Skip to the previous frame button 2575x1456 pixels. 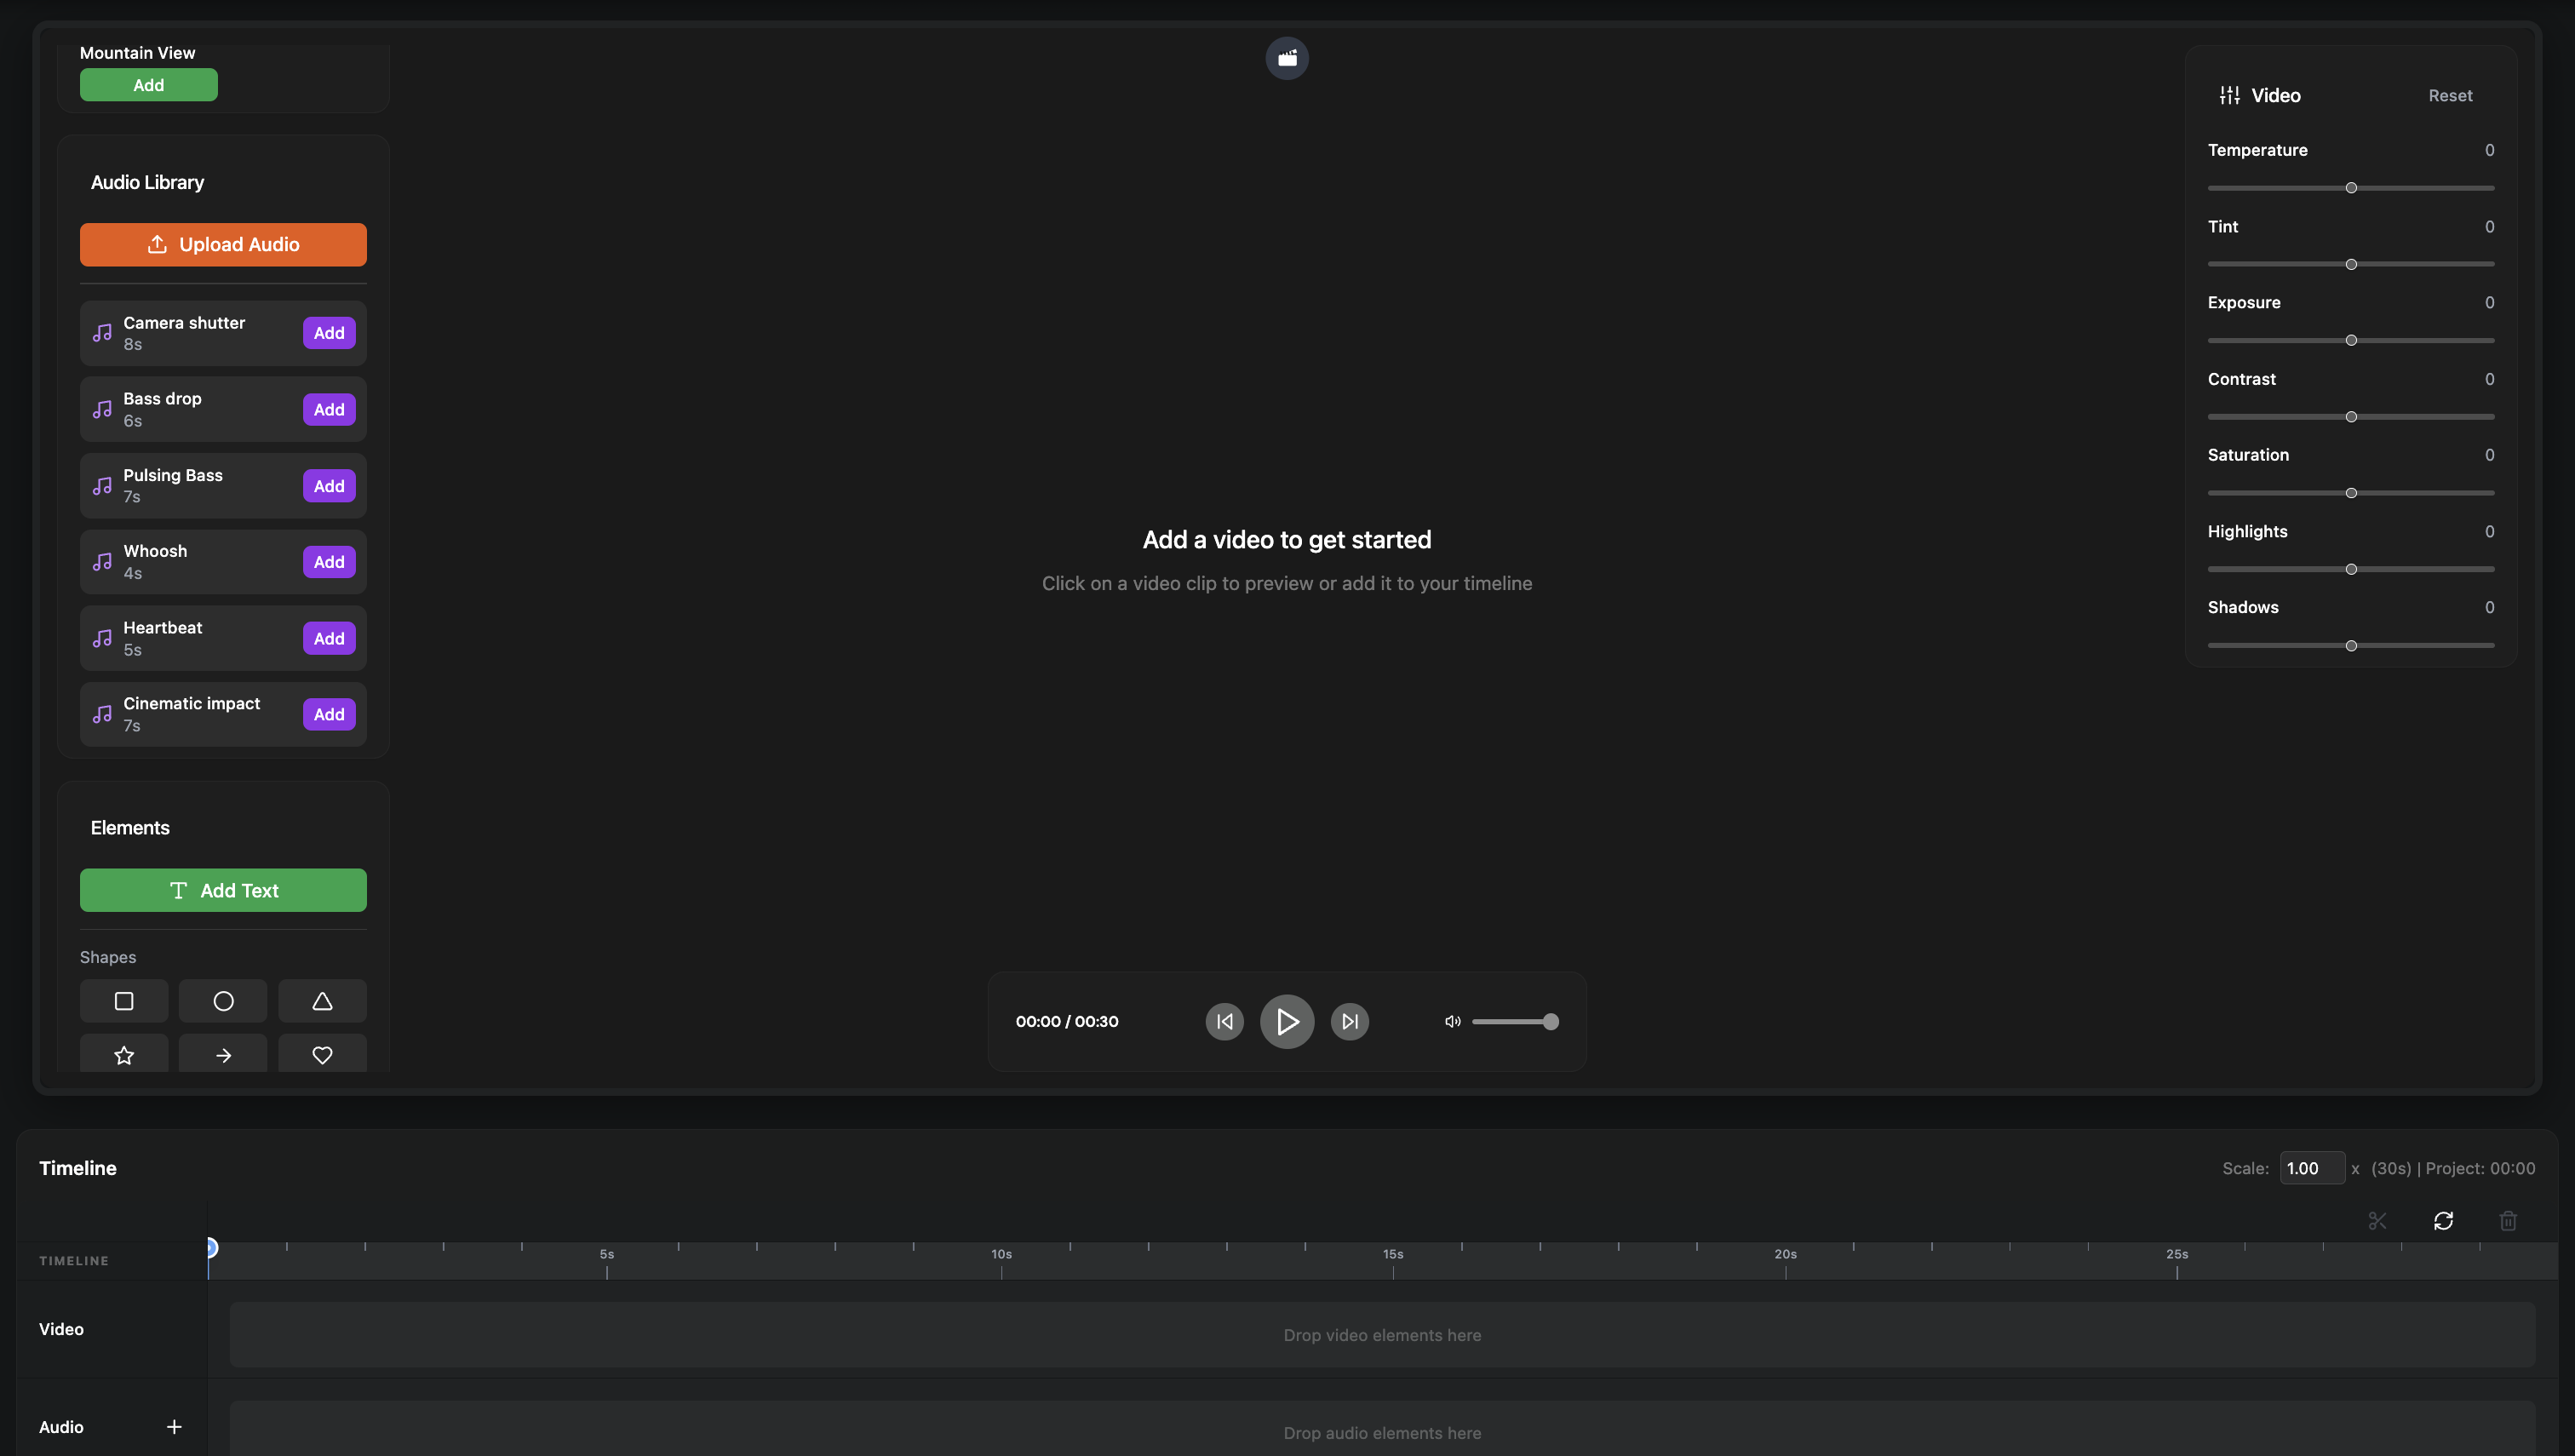click(x=1224, y=1022)
